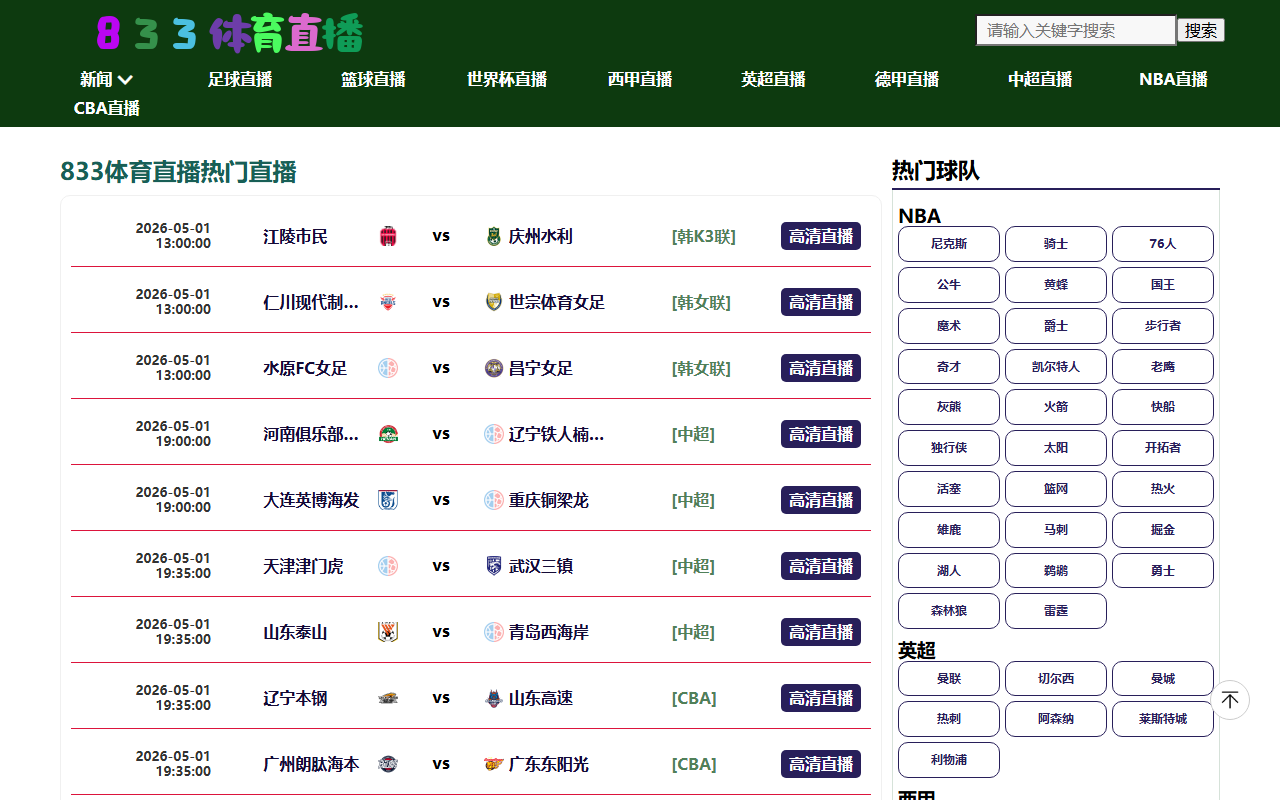Click the 833体育直播热门直播 heading

(x=178, y=172)
